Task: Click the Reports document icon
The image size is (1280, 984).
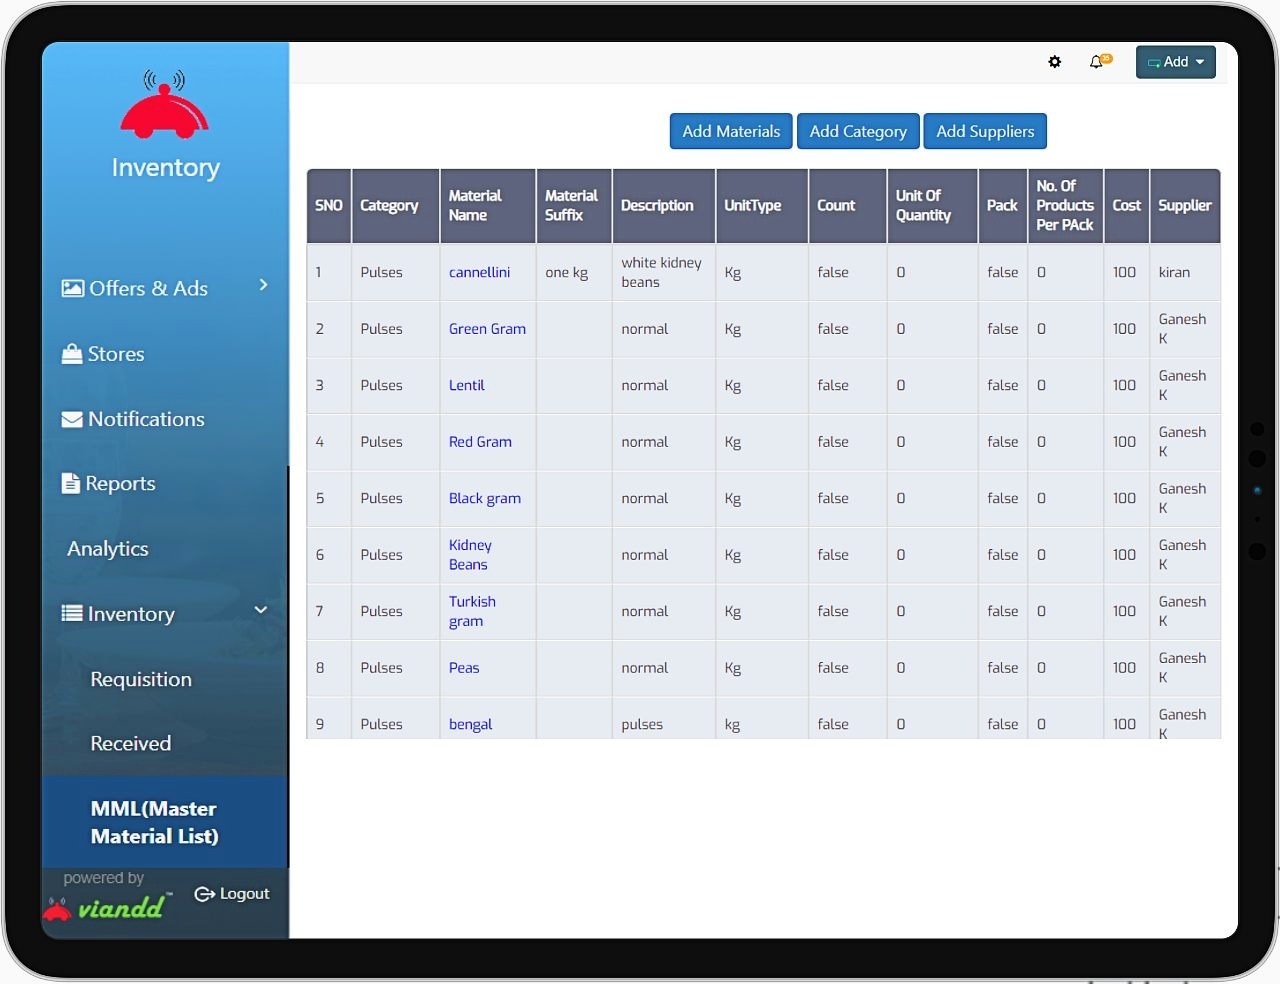Action: 71,483
